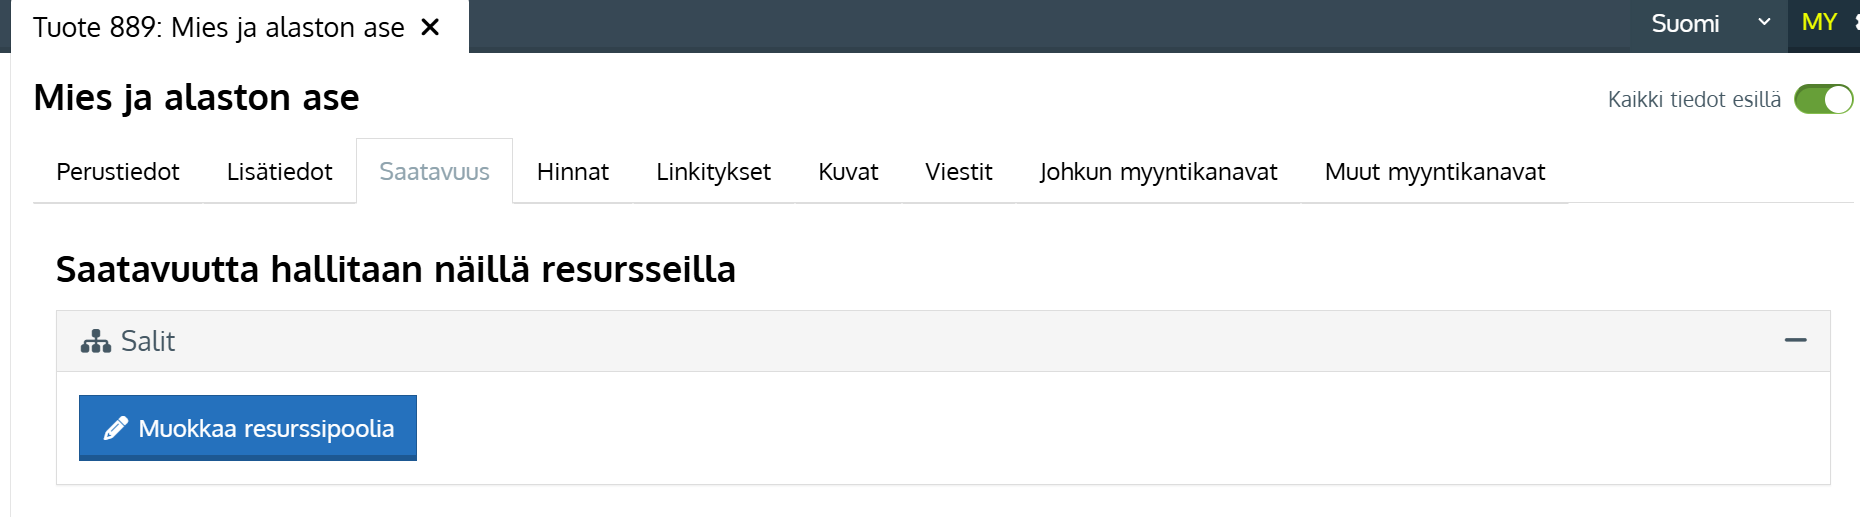The height and width of the screenshot is (517, 1860).
Task: Open the Linkitykset tab
Action: click(713, 172)
